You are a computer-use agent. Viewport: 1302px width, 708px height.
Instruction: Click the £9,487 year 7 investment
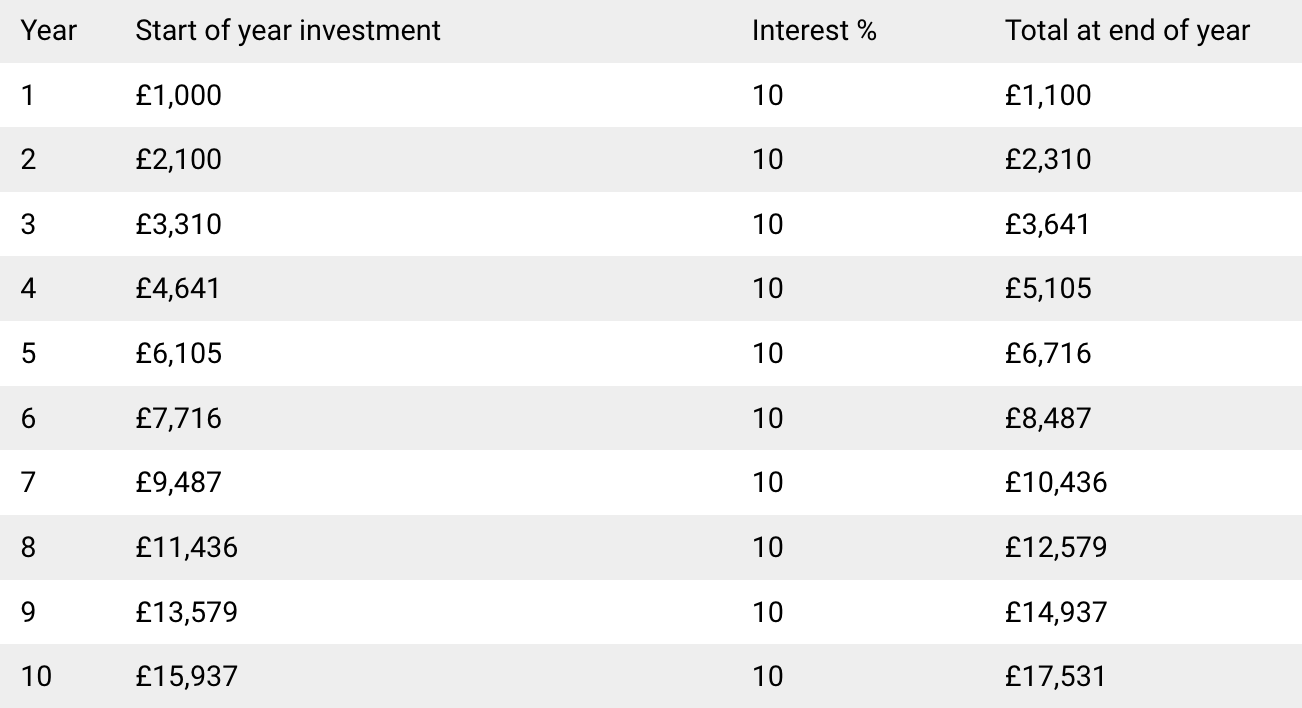tap(179, 482)
